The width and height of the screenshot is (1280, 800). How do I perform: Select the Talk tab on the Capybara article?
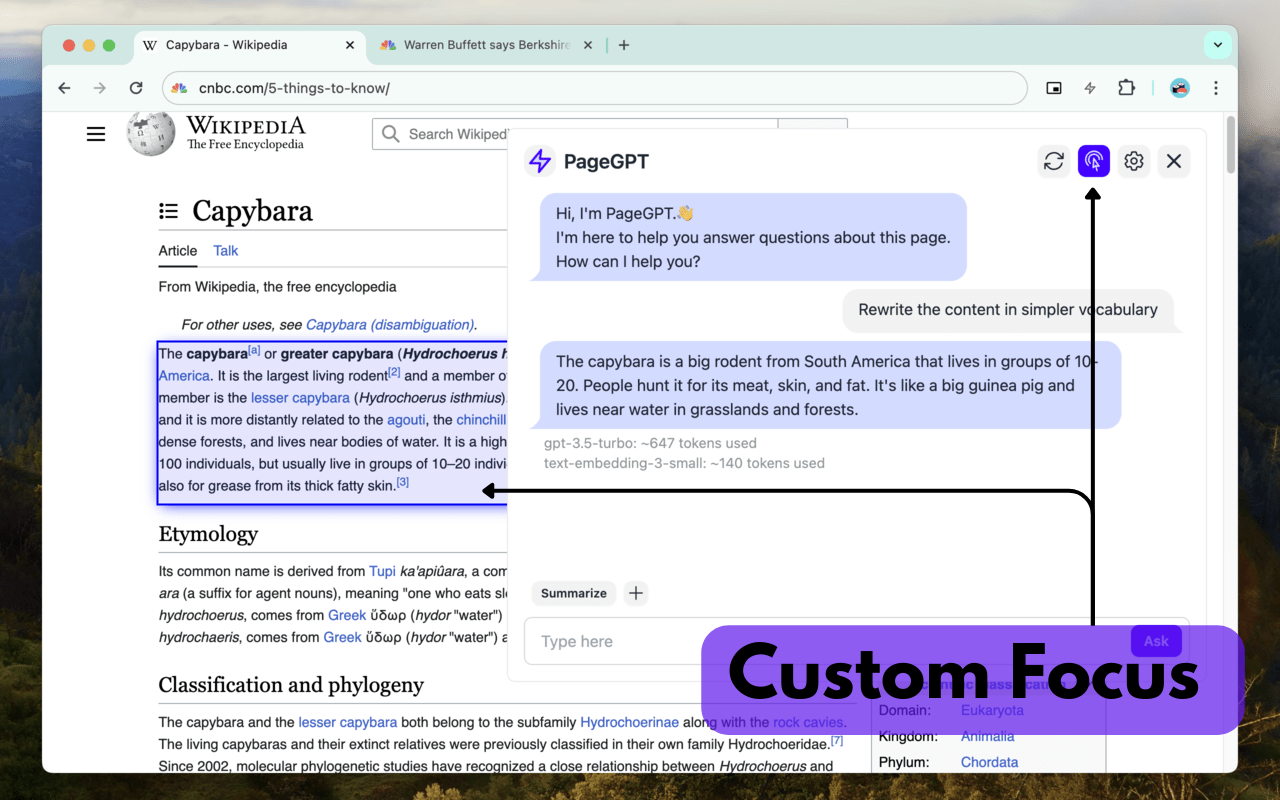225,251
